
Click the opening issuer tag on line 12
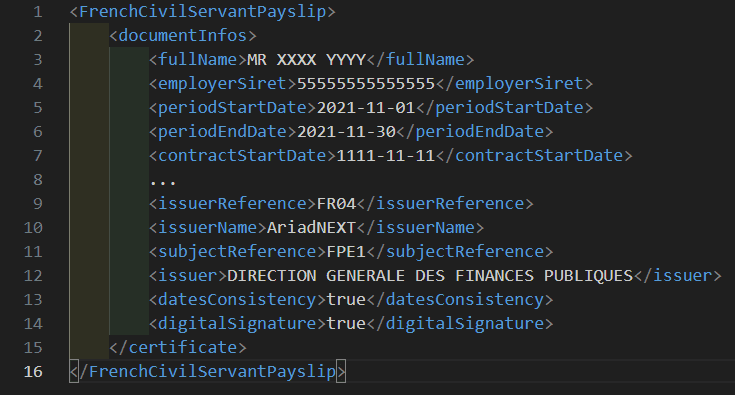pos(188,276)
